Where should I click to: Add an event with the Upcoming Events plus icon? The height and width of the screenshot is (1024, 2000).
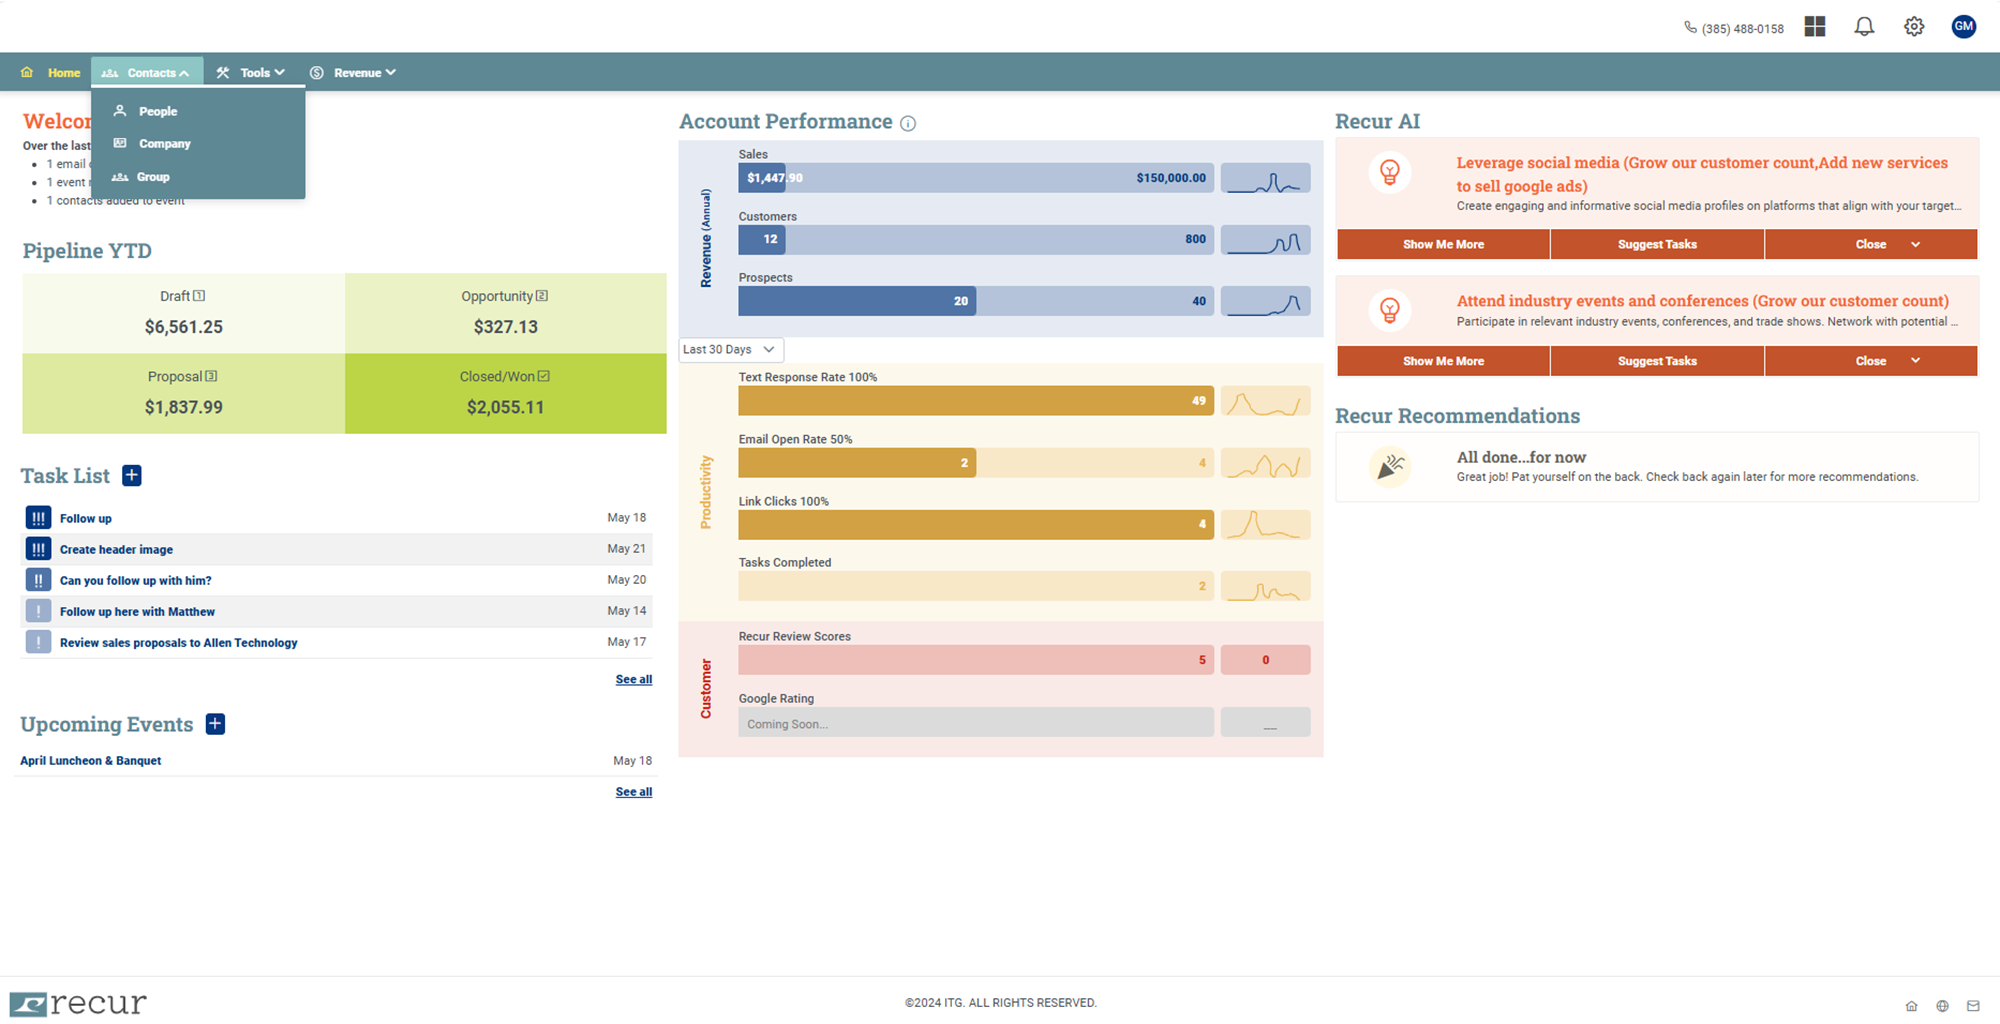tap(215, 723)
